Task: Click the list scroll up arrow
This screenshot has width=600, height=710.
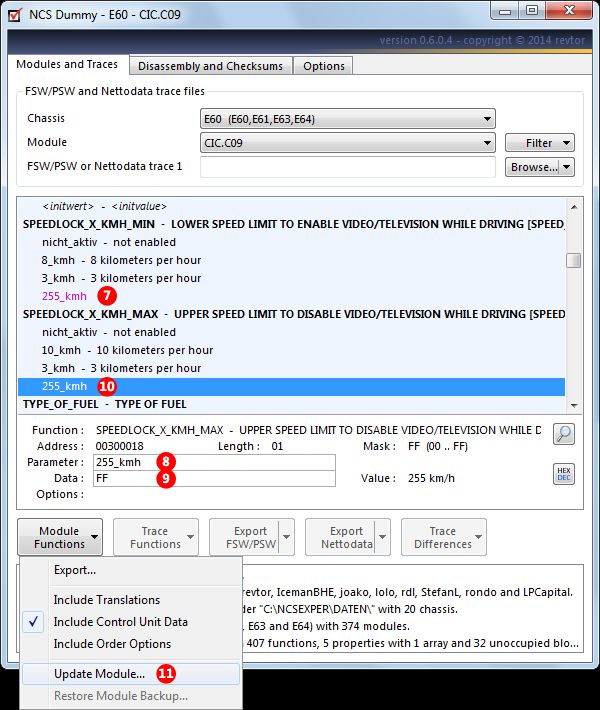Action: coord(574,207)
